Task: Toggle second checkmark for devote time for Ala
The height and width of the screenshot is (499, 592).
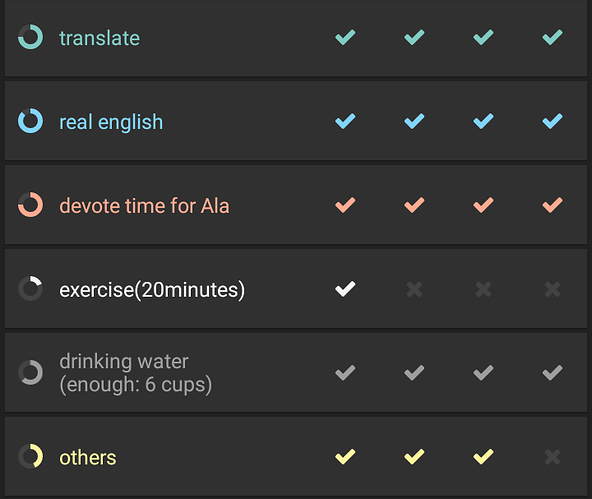Action: (x=414, y=205)
